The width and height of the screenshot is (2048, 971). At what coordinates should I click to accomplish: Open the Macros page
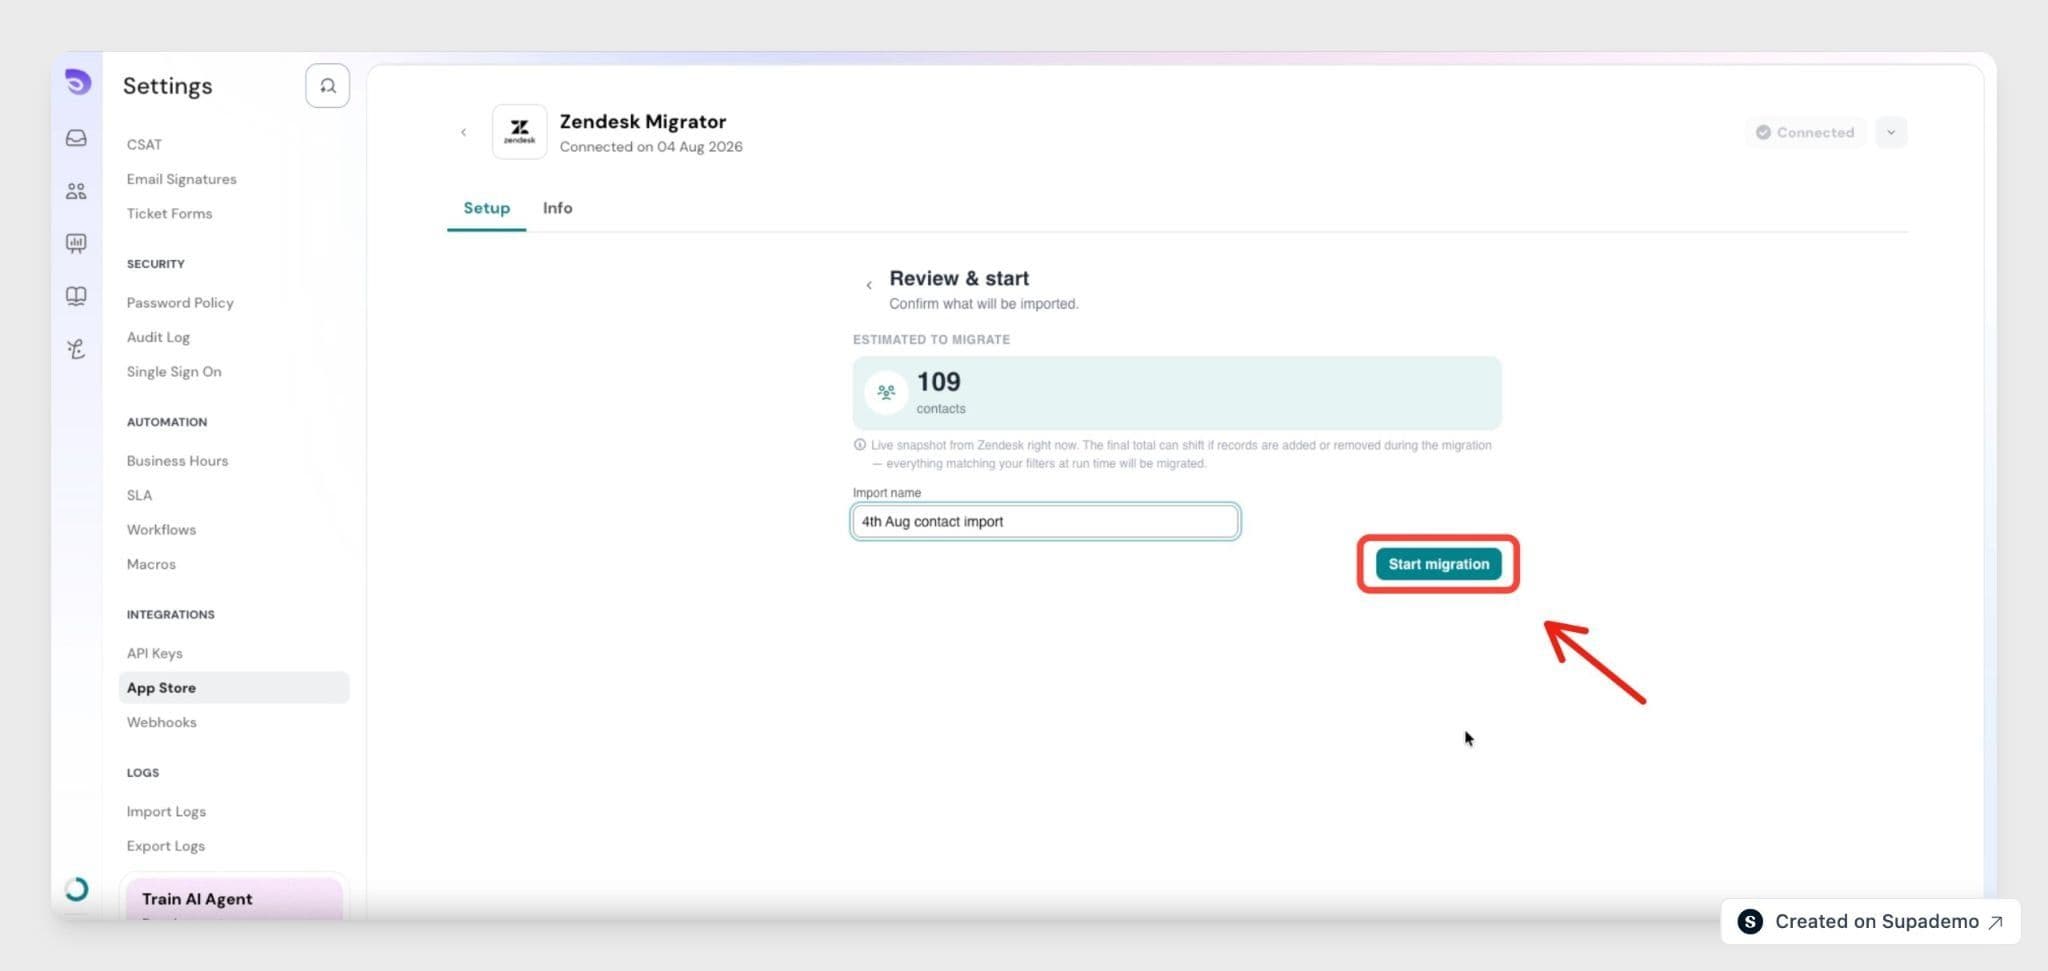click(x=151, y=564)
